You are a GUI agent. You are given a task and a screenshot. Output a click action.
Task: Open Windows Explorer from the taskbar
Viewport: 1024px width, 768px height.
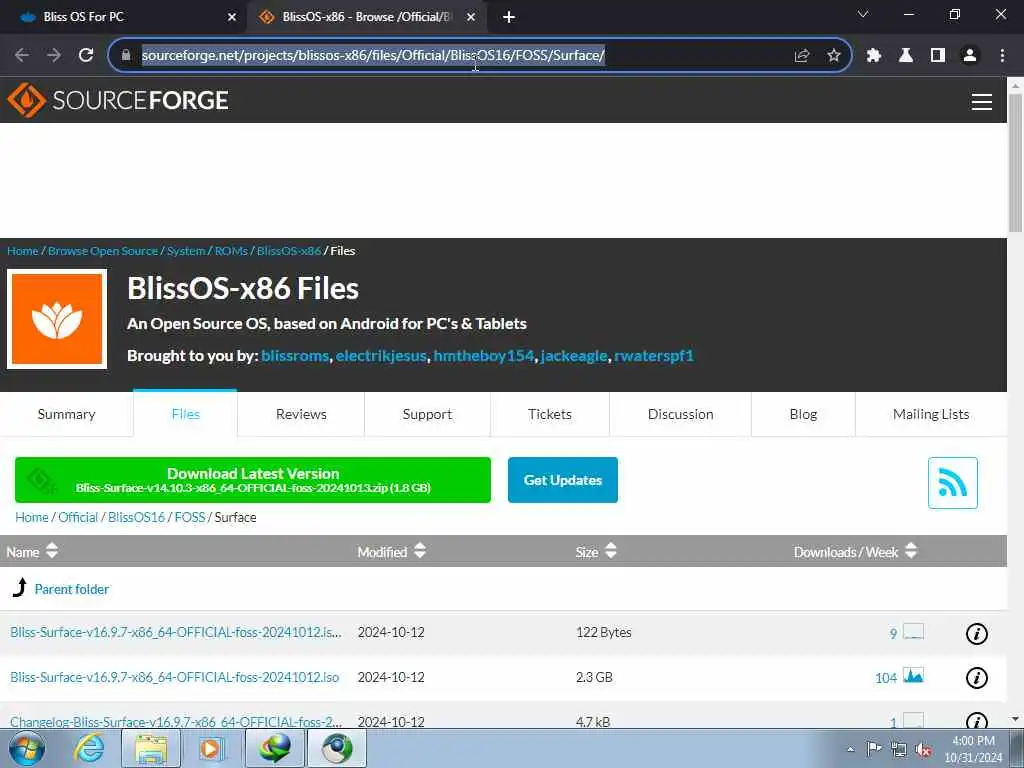pos(151,748)
